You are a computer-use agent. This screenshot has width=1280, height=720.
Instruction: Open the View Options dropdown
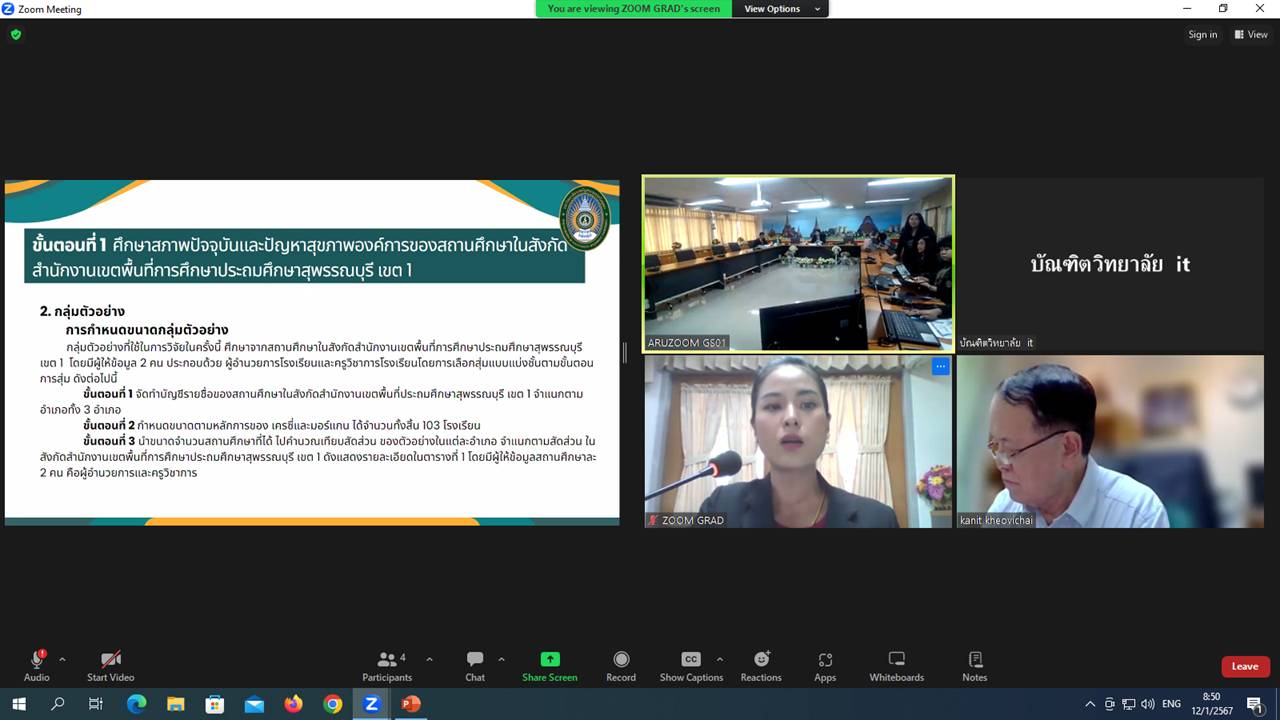[781, 9]
